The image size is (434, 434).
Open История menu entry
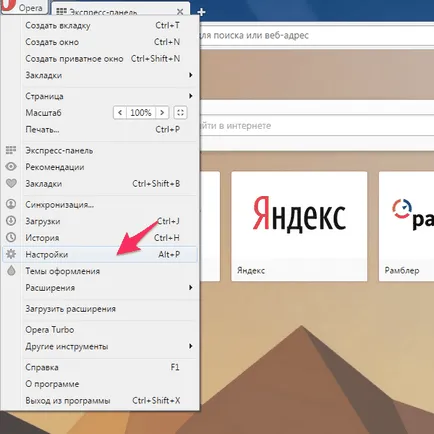(100, 238)
